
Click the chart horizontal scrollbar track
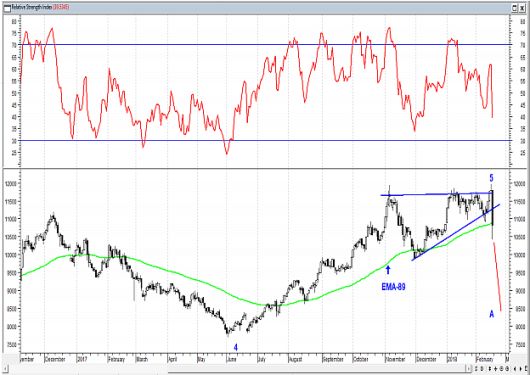click(237, 369)
